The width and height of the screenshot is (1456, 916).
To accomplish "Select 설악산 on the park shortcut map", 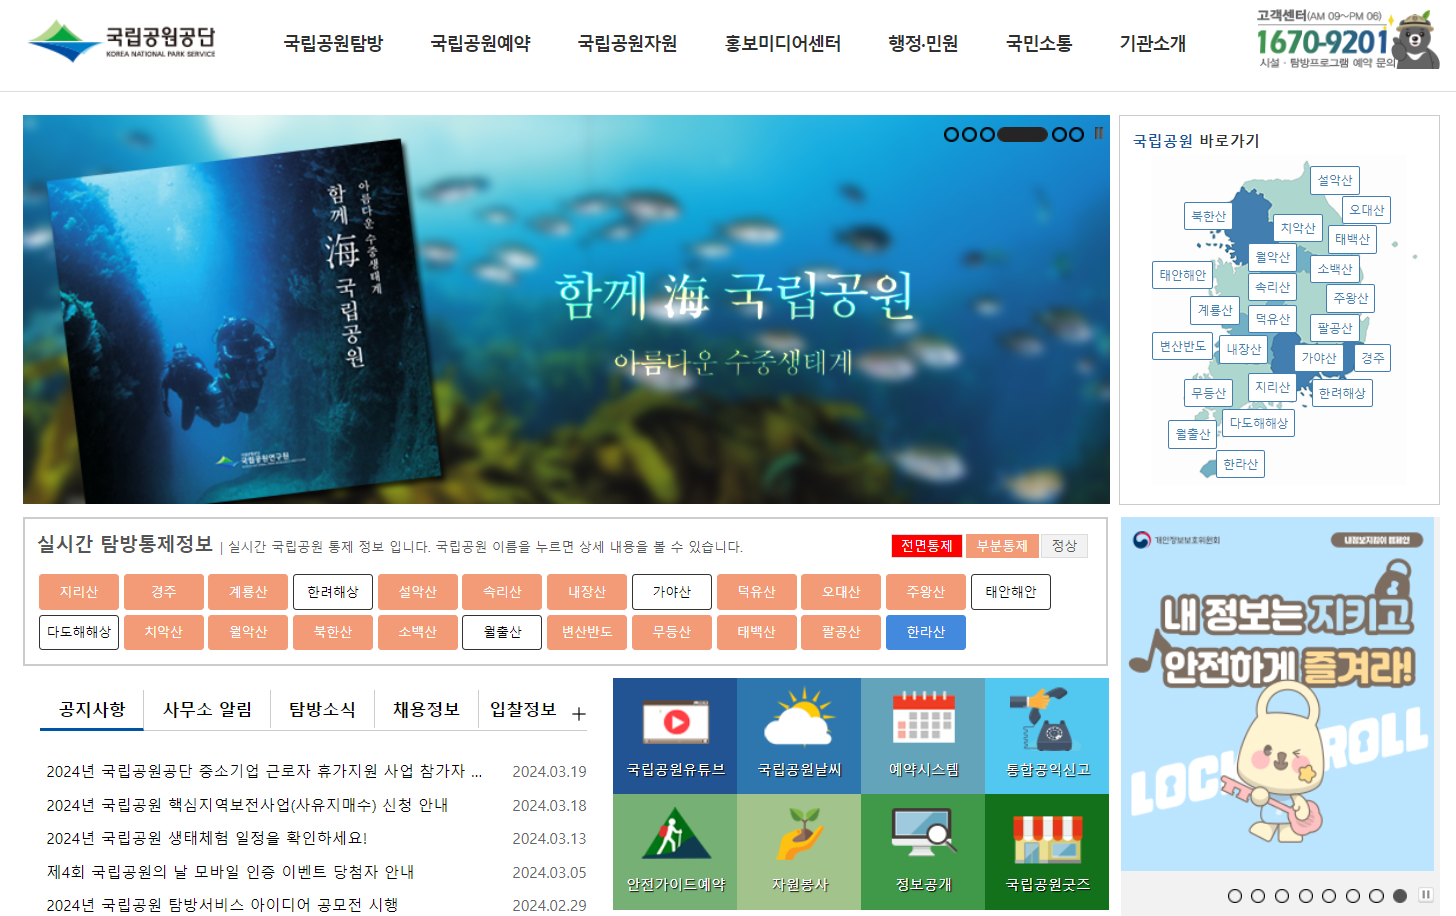I will click(1334, 180).
